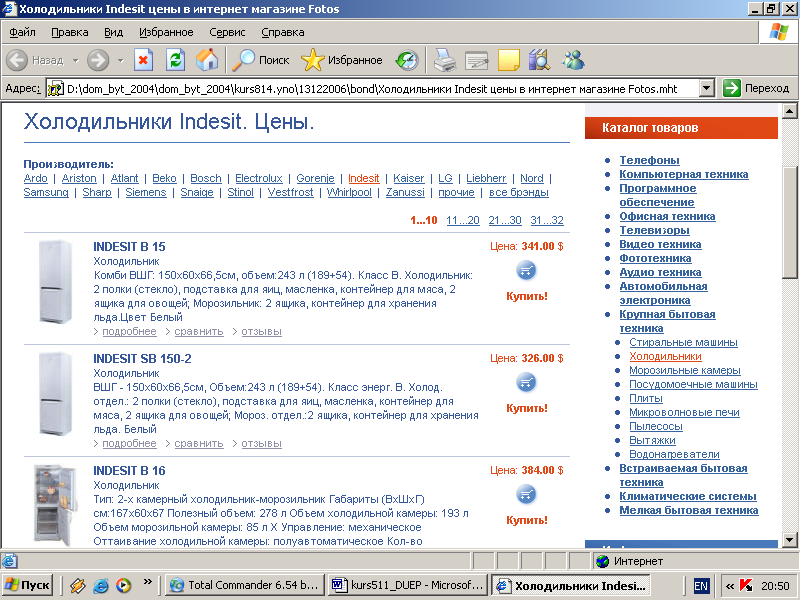Open Favorites star button

(x=341, y=60)
